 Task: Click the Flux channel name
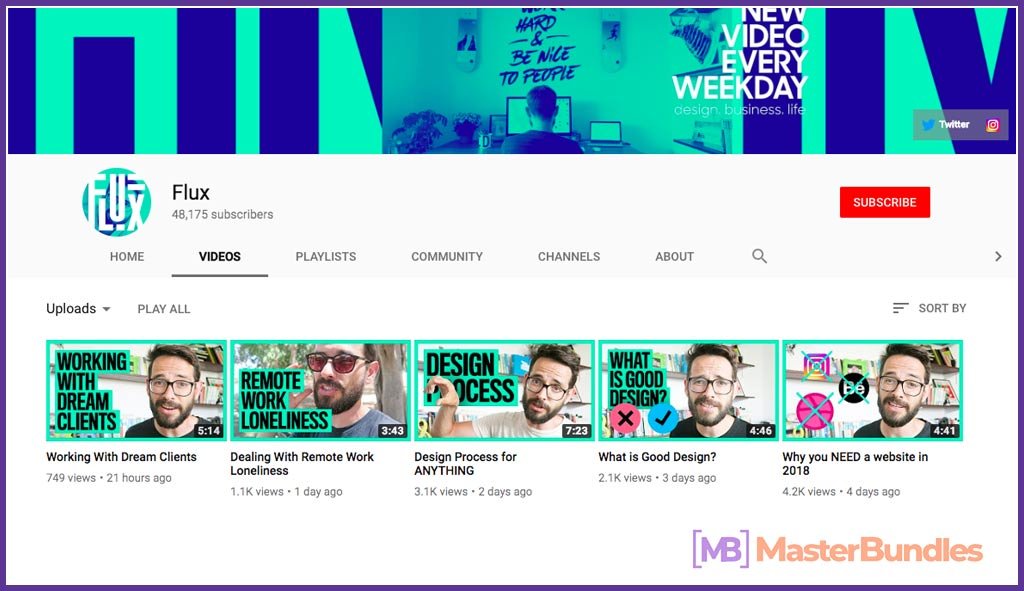191,193
